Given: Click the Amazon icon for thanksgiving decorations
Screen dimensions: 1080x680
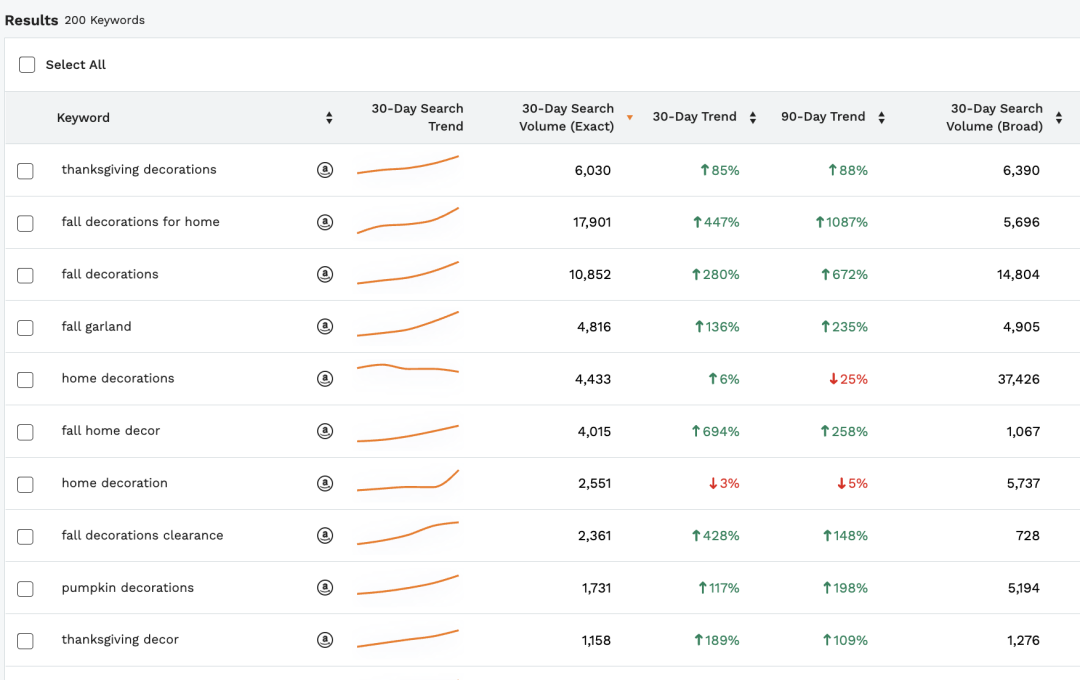Looking at the screenshot, I should 325,171.
